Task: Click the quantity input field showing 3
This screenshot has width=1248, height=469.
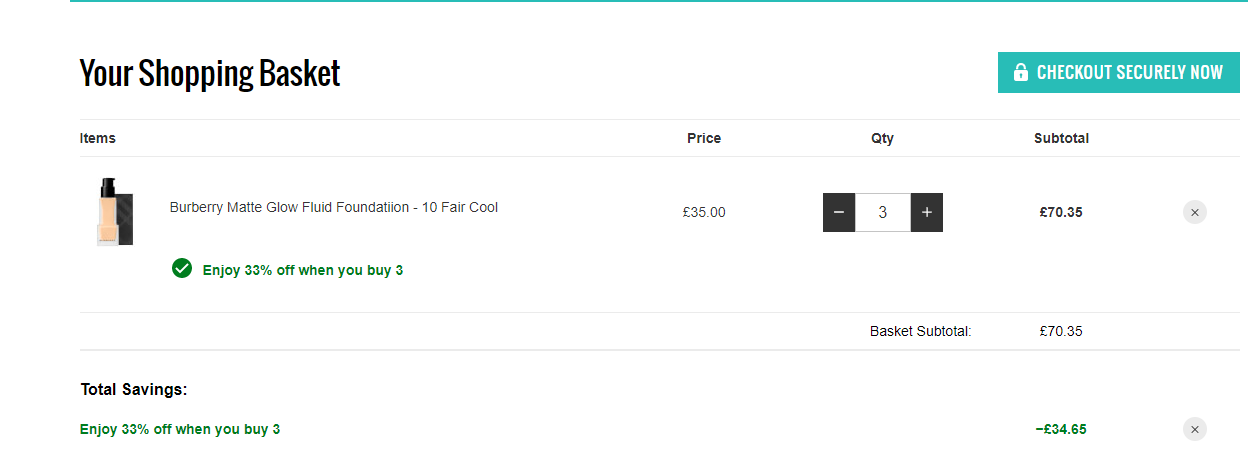Action: 883,212
